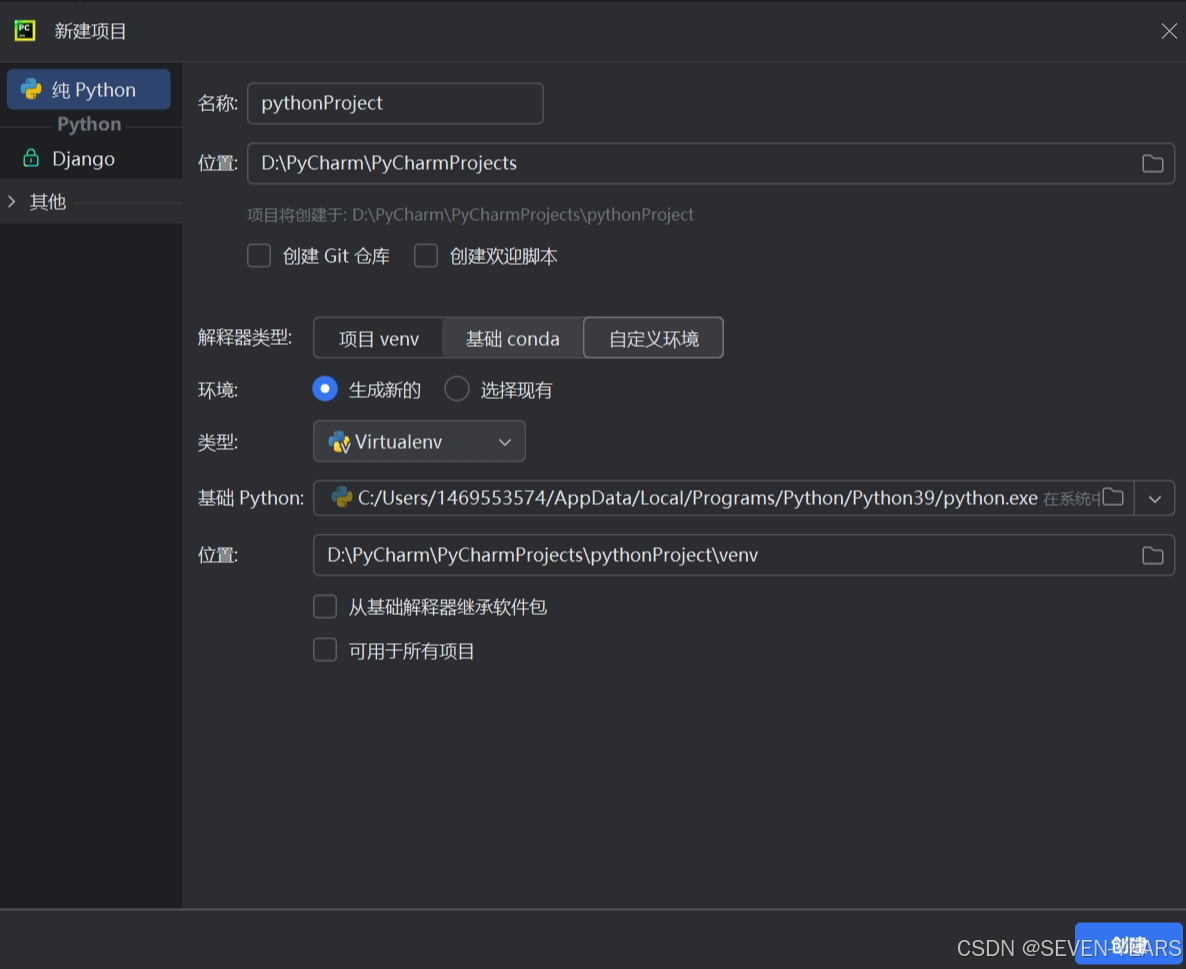Close the 新建项目 dialog
Image resolution: width=1186 pixels, height=969 pixels.
(1169, 31)
